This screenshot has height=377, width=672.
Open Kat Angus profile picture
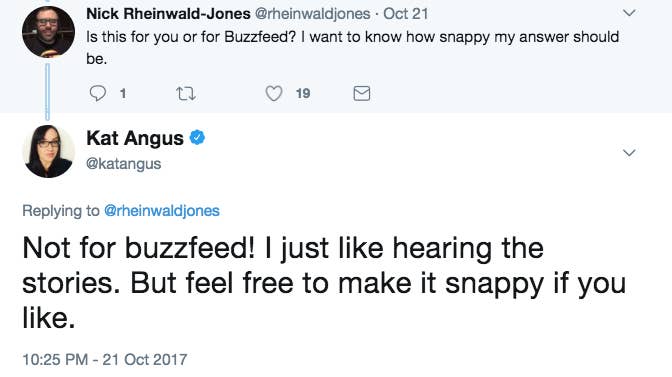tap(48, 151)
